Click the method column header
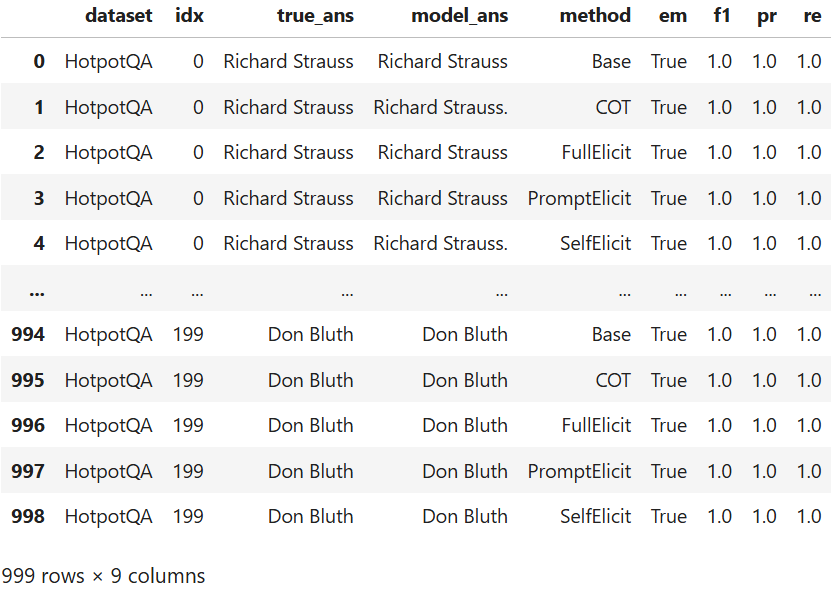The height and width of the screenshot is (592, 834). (595, 15)
